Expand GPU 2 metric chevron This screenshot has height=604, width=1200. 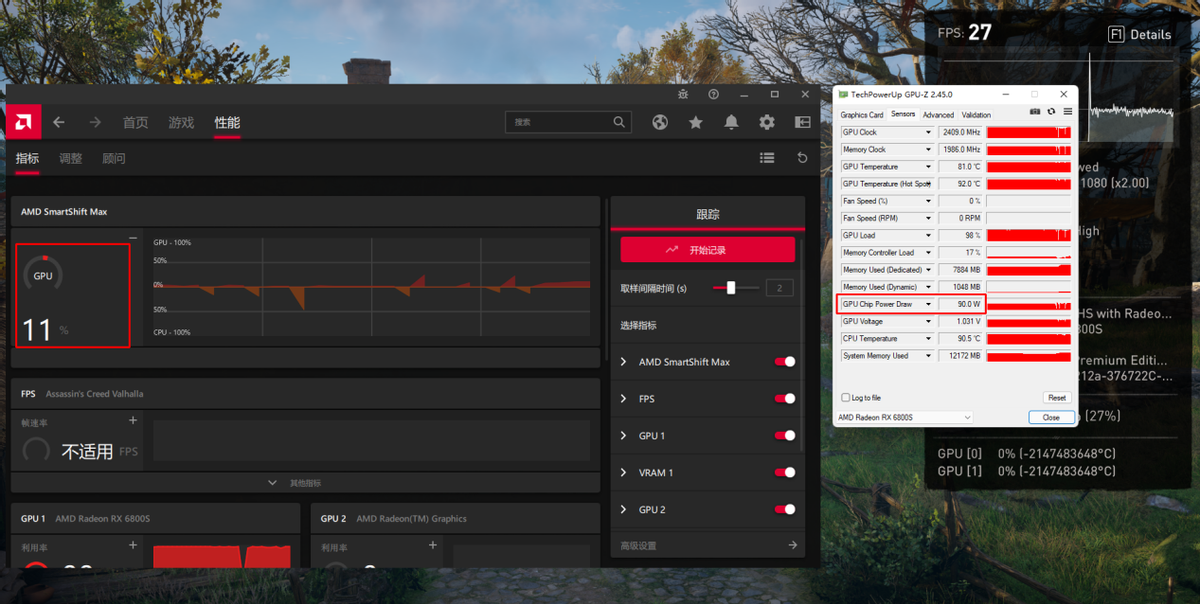point(624,510)
